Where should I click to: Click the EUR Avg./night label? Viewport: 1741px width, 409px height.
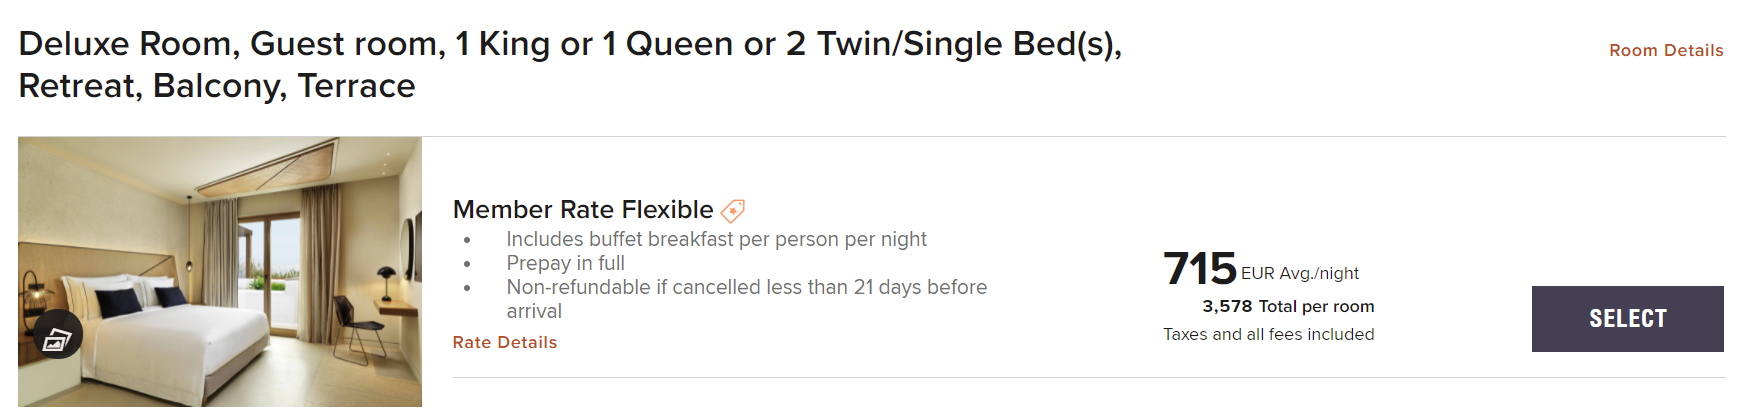pos(1299,273)
